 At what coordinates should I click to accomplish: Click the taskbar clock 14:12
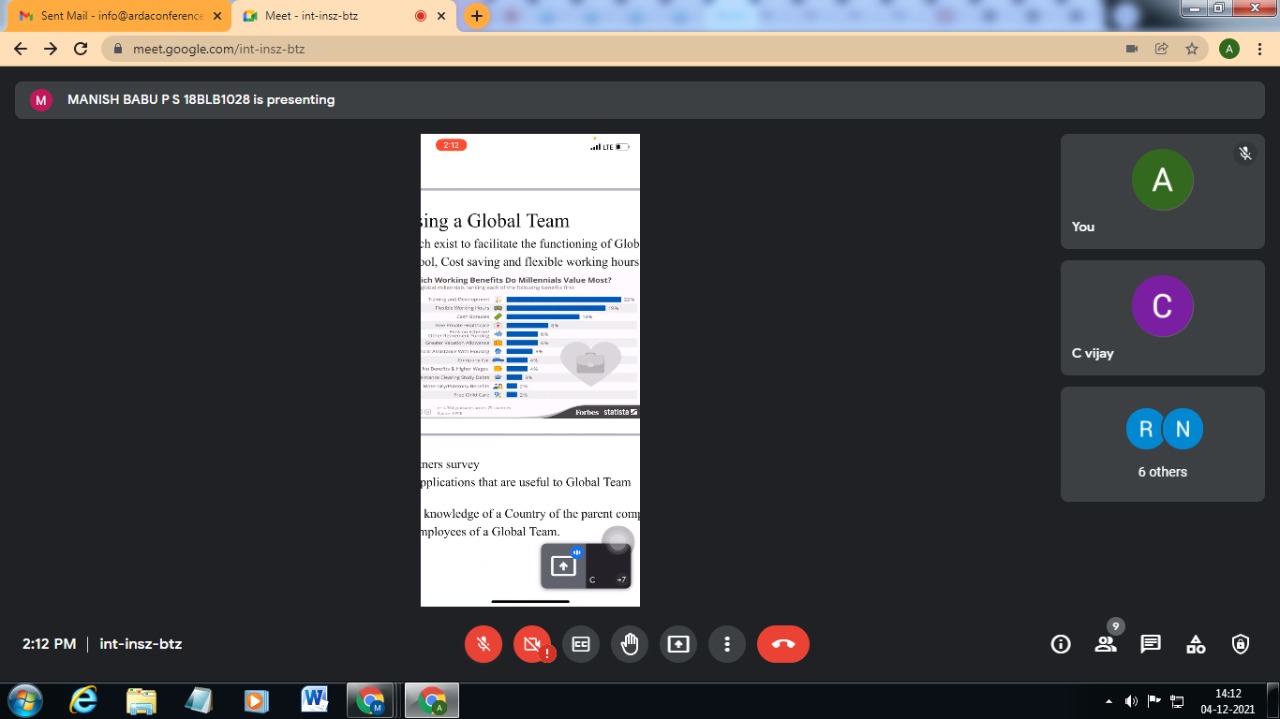[x=1227, y=700]
